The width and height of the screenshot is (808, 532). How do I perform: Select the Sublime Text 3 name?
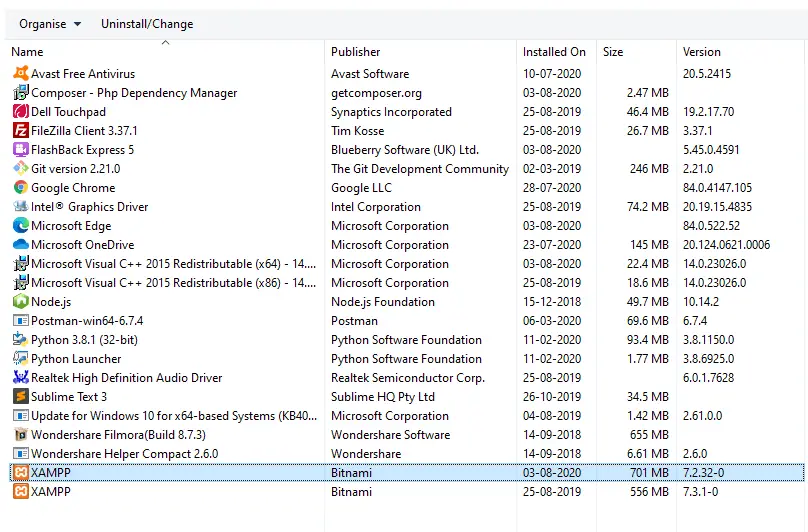(69, 397)
